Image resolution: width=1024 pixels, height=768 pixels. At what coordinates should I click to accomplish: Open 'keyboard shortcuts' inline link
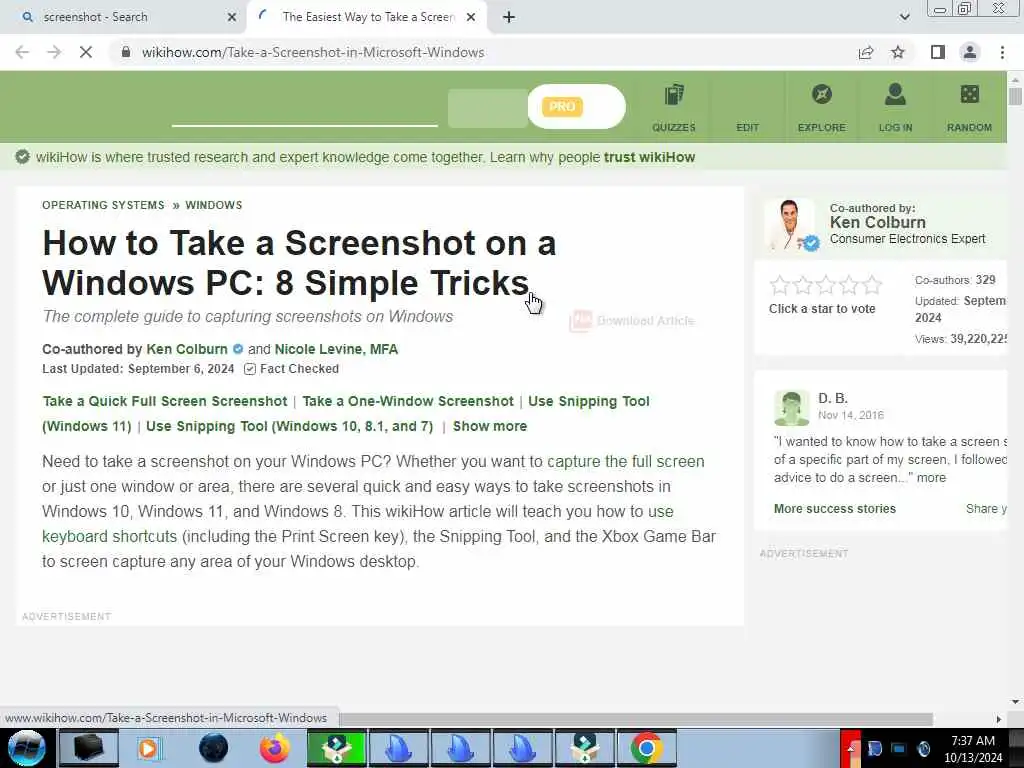pyautogui.click(x=109, y=537)
